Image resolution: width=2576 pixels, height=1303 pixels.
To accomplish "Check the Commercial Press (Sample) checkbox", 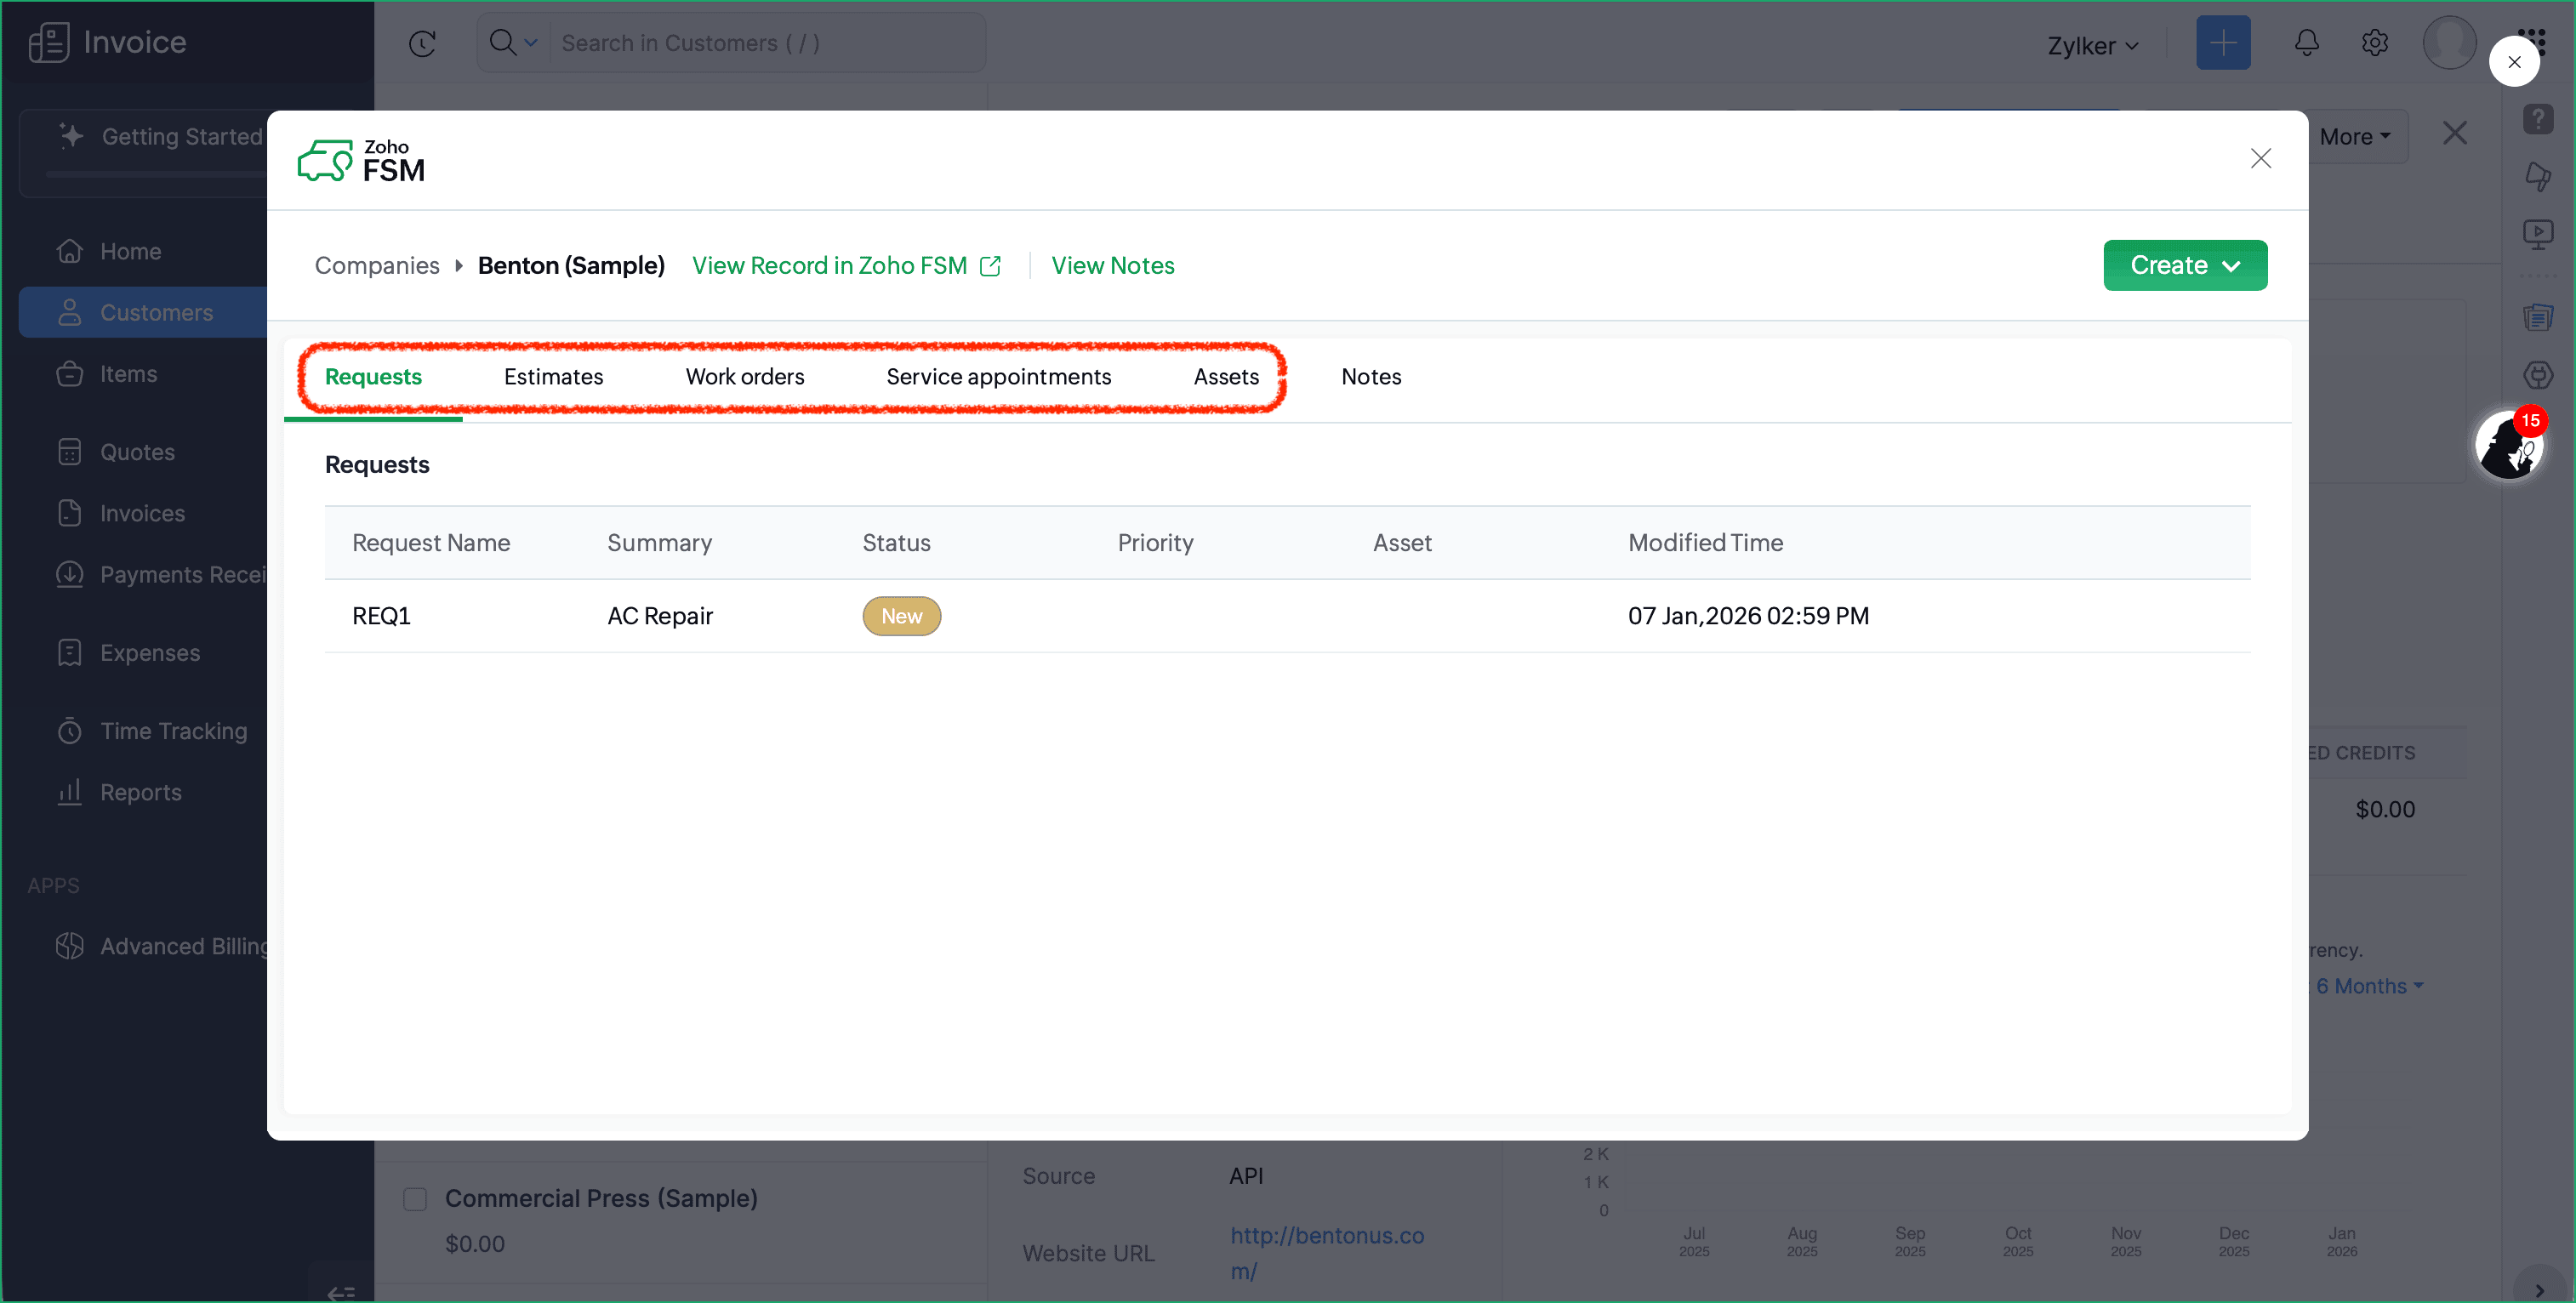I will pos(415,1198).
